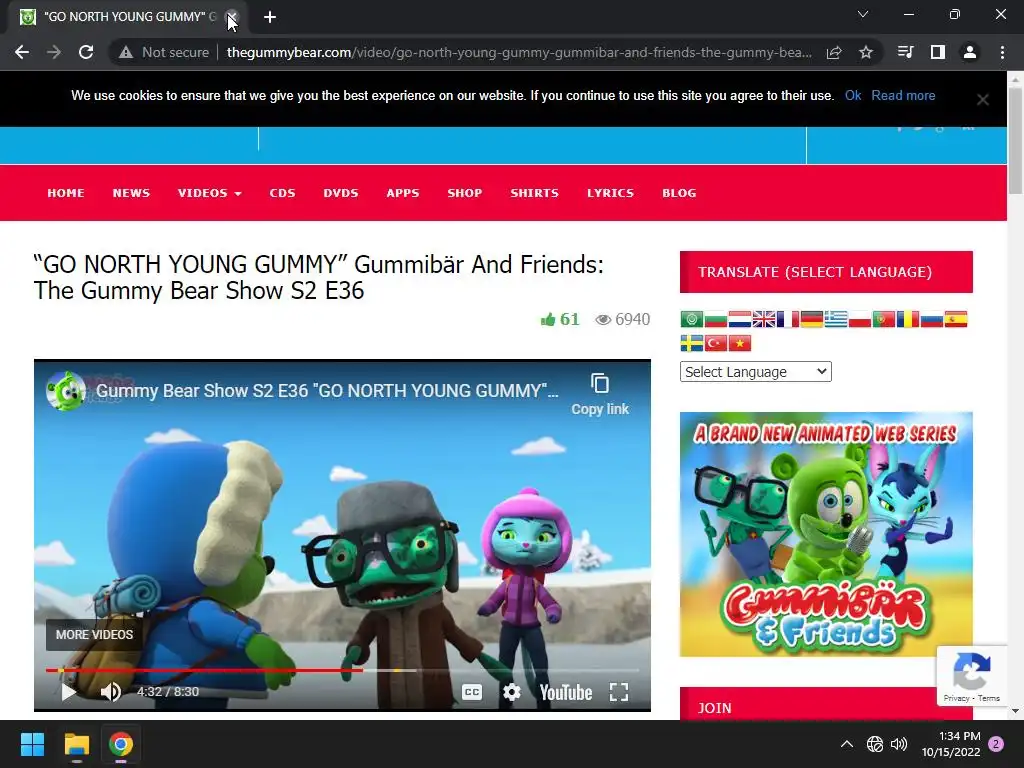Like the video with thumbs-up icon
Image resolution: width=1024 pixels, height=768 pixels.
click(547, 319)
